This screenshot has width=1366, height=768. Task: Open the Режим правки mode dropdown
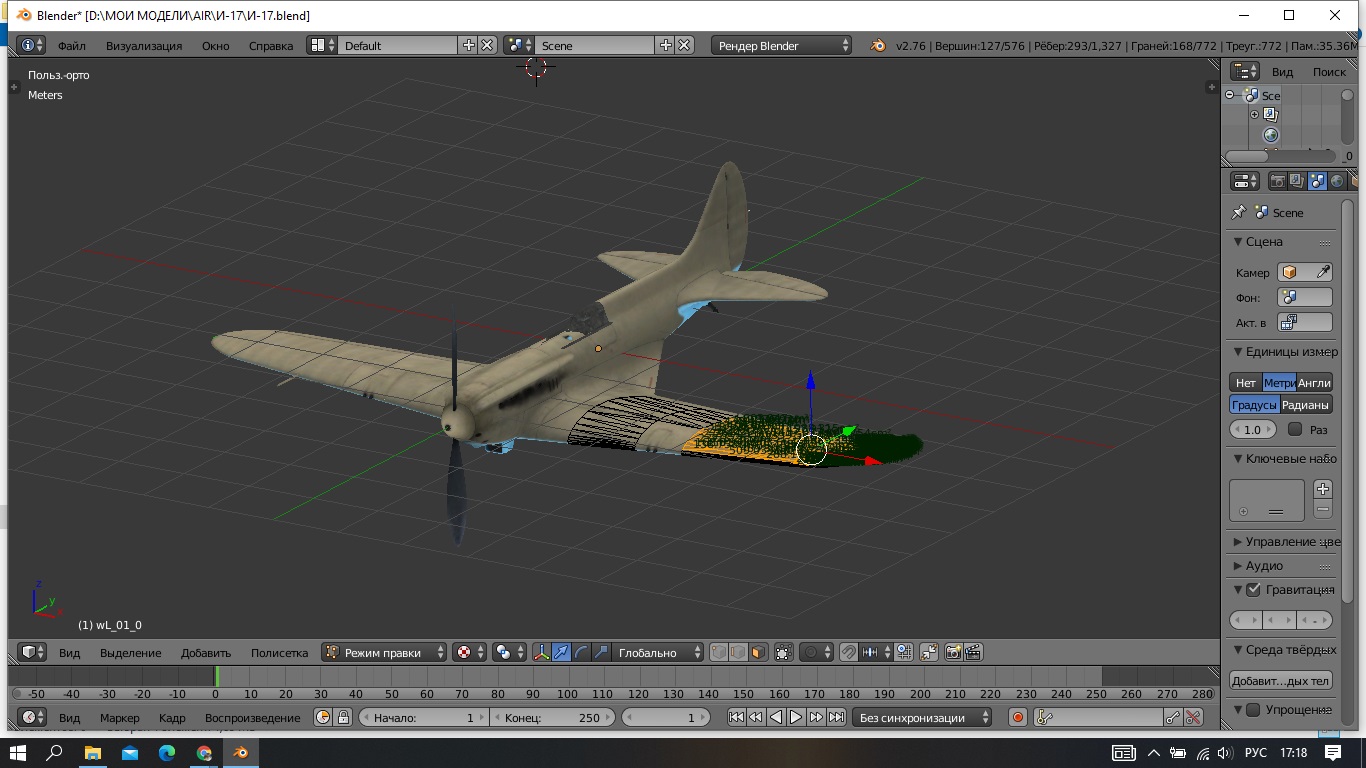385,653
